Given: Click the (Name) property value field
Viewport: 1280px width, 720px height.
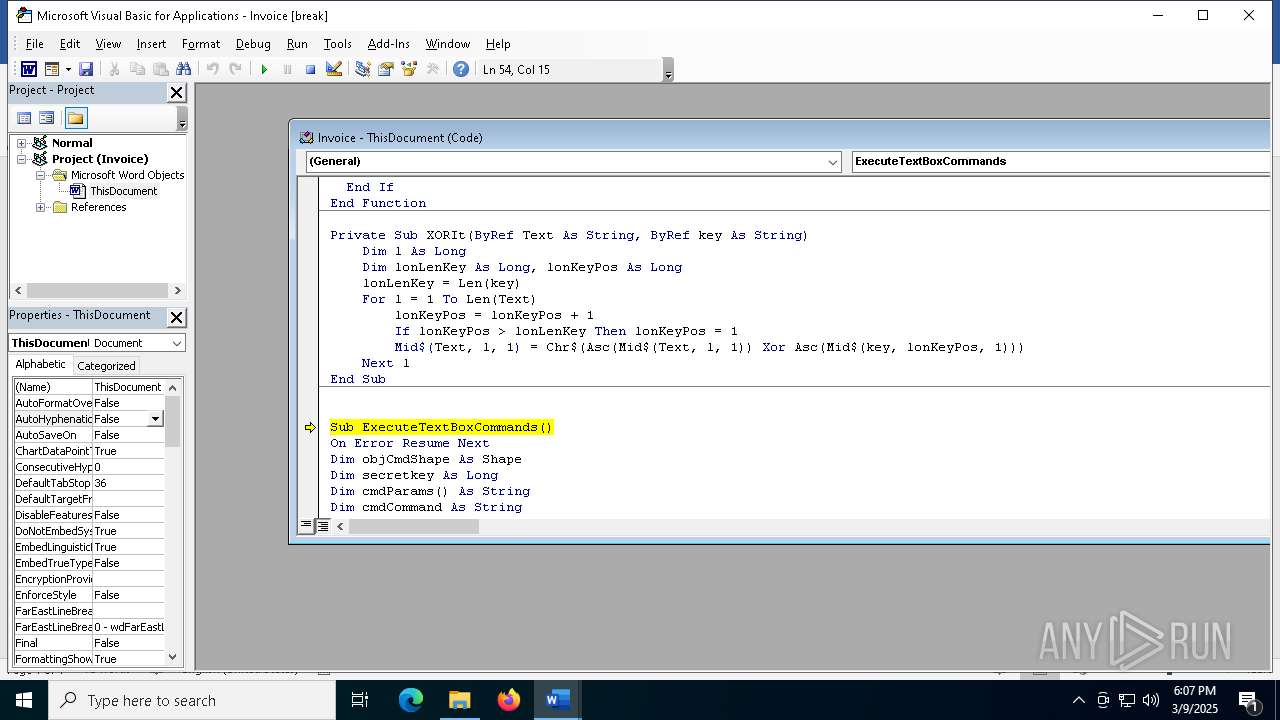Looking at the screenshot, I should (128, 387).
